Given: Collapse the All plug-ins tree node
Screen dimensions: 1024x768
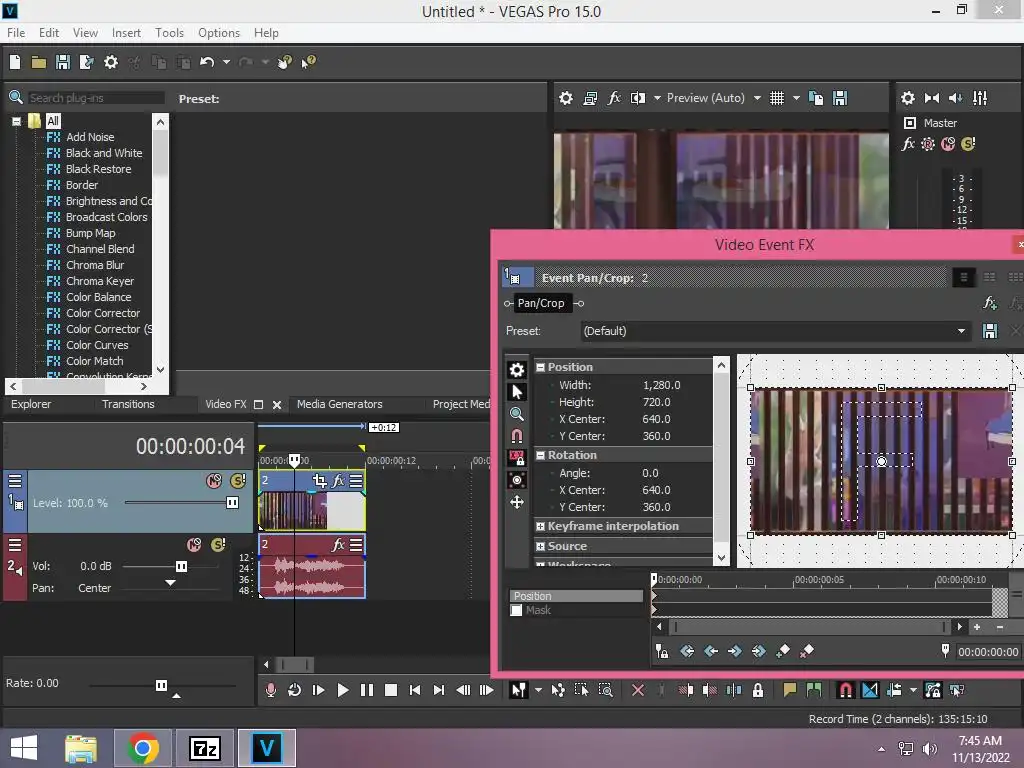Looking at the screenshot, I should click(16, 121).
